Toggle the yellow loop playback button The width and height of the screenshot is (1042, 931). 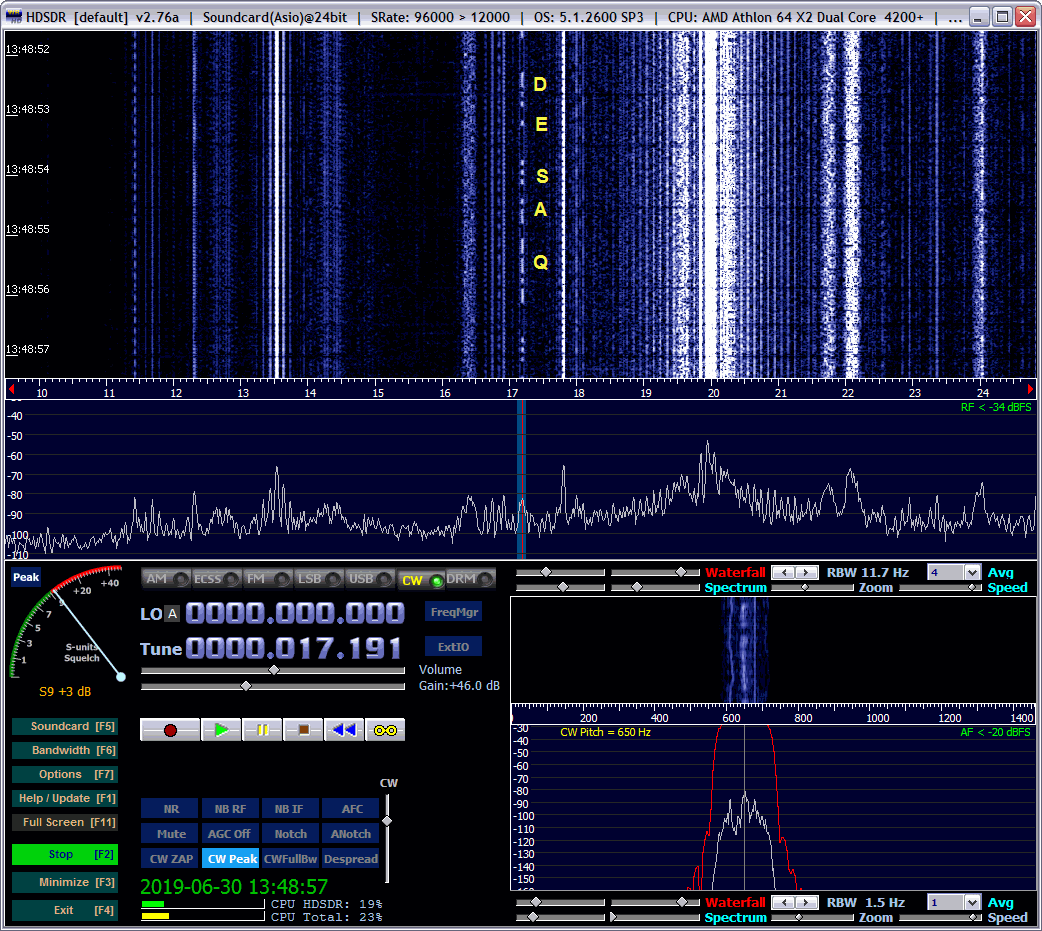385,730
